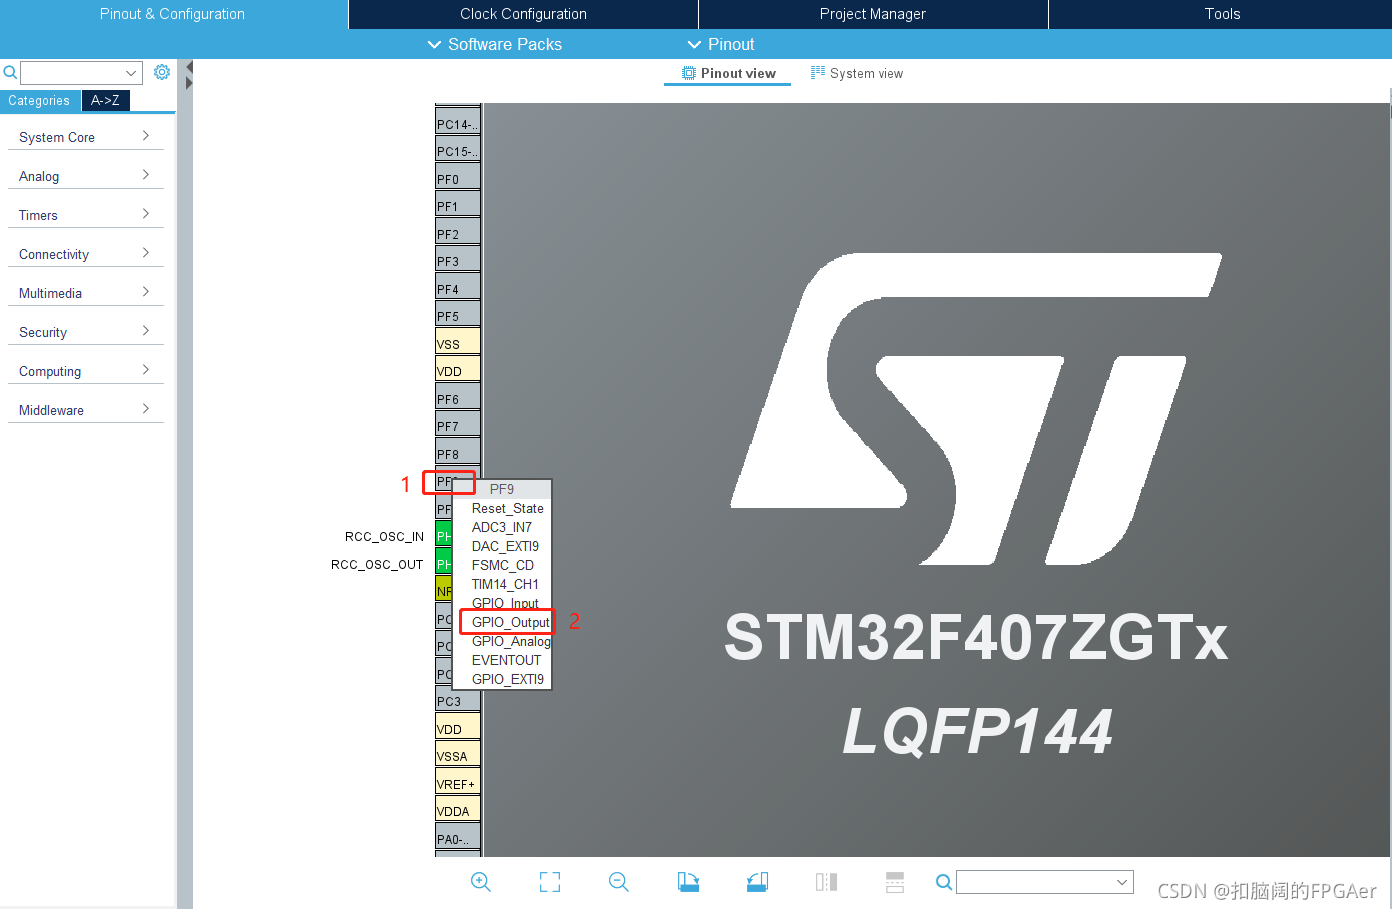Switch to Pinout & Configuration tab
The image size is (1392, 909).
173,14
